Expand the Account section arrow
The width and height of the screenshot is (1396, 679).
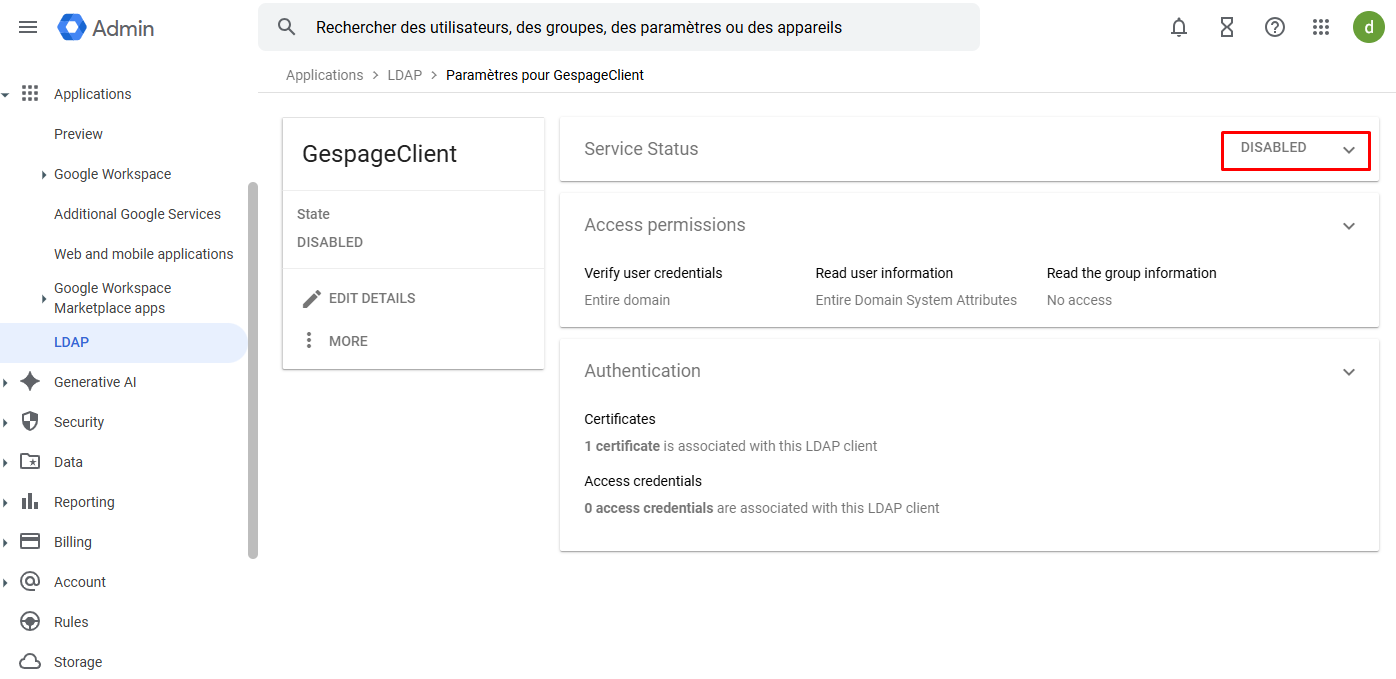5,582
